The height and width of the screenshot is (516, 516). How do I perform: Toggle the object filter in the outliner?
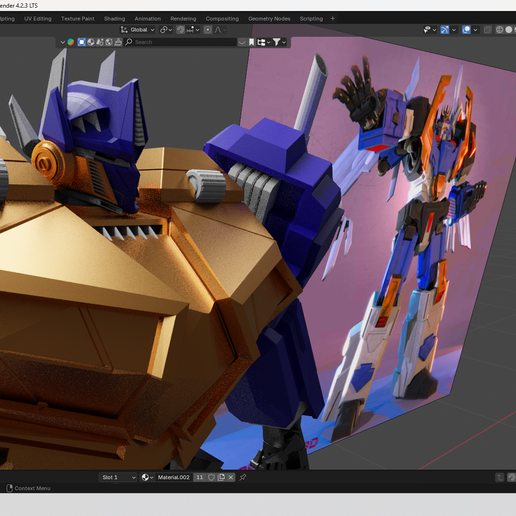[x=82, y=42]
